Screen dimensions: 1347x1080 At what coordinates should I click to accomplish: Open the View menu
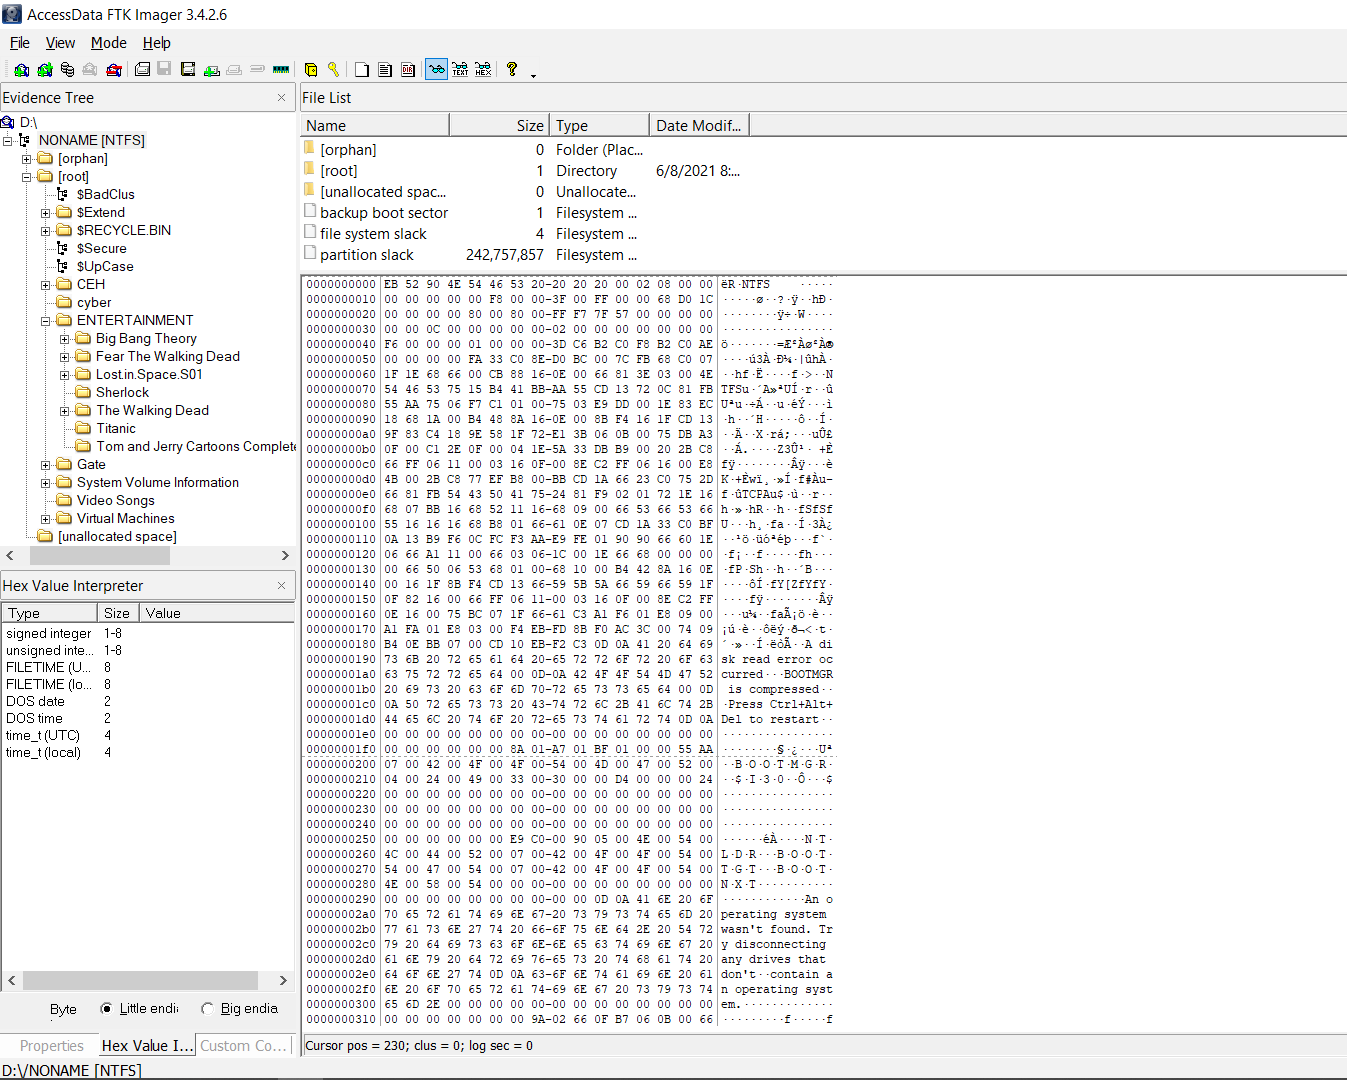coord(60,43)
